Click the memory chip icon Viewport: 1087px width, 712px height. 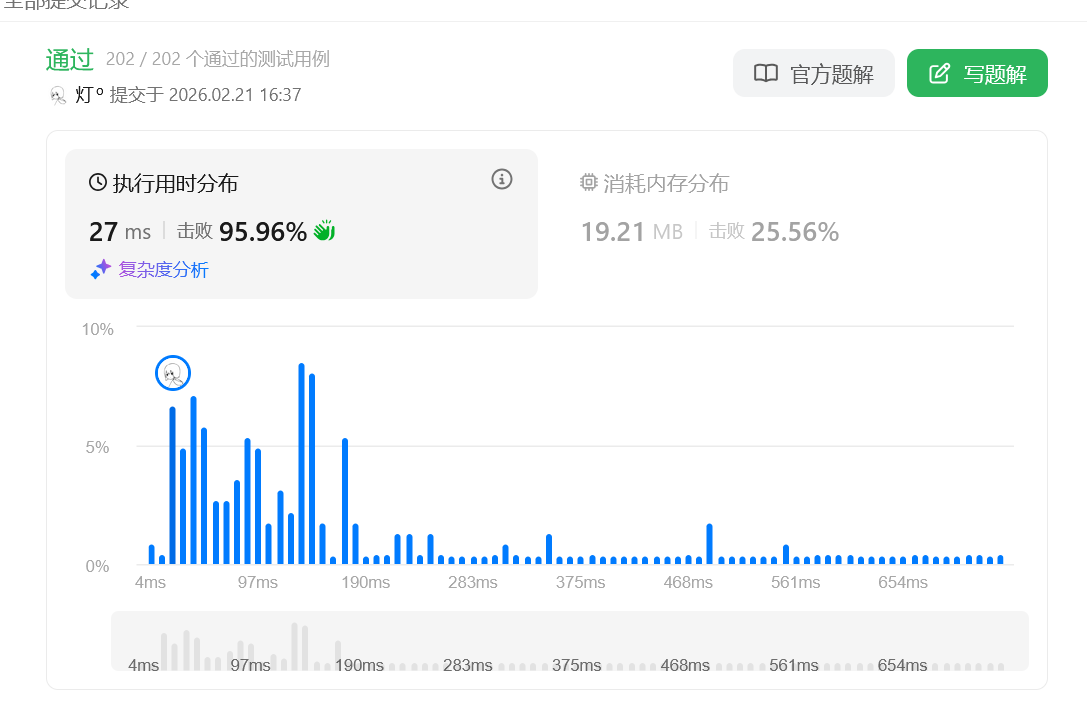click(x=589, y=183)
